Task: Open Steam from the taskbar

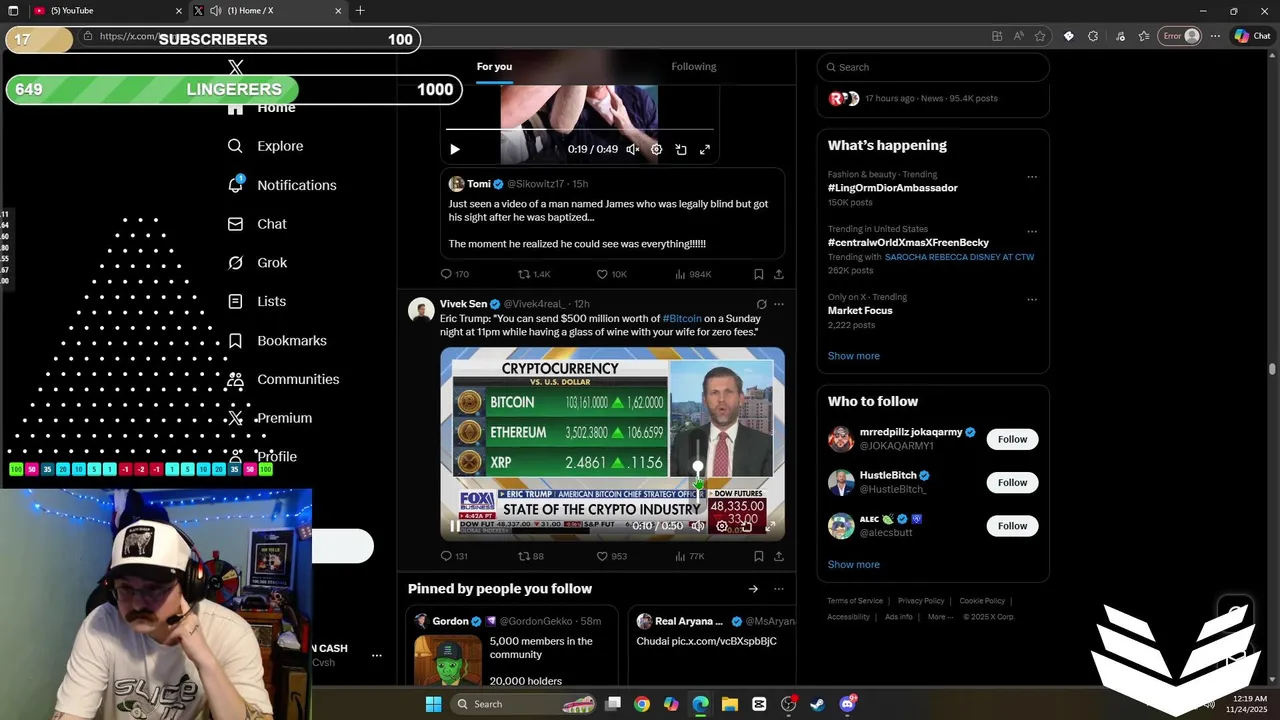Action: tap(817, 704)
